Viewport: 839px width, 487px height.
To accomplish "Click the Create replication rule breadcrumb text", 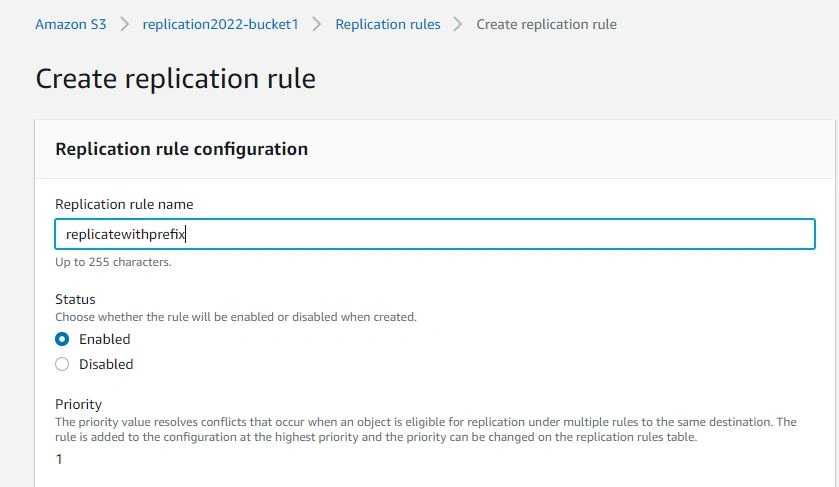I will [x=546, y=24].
